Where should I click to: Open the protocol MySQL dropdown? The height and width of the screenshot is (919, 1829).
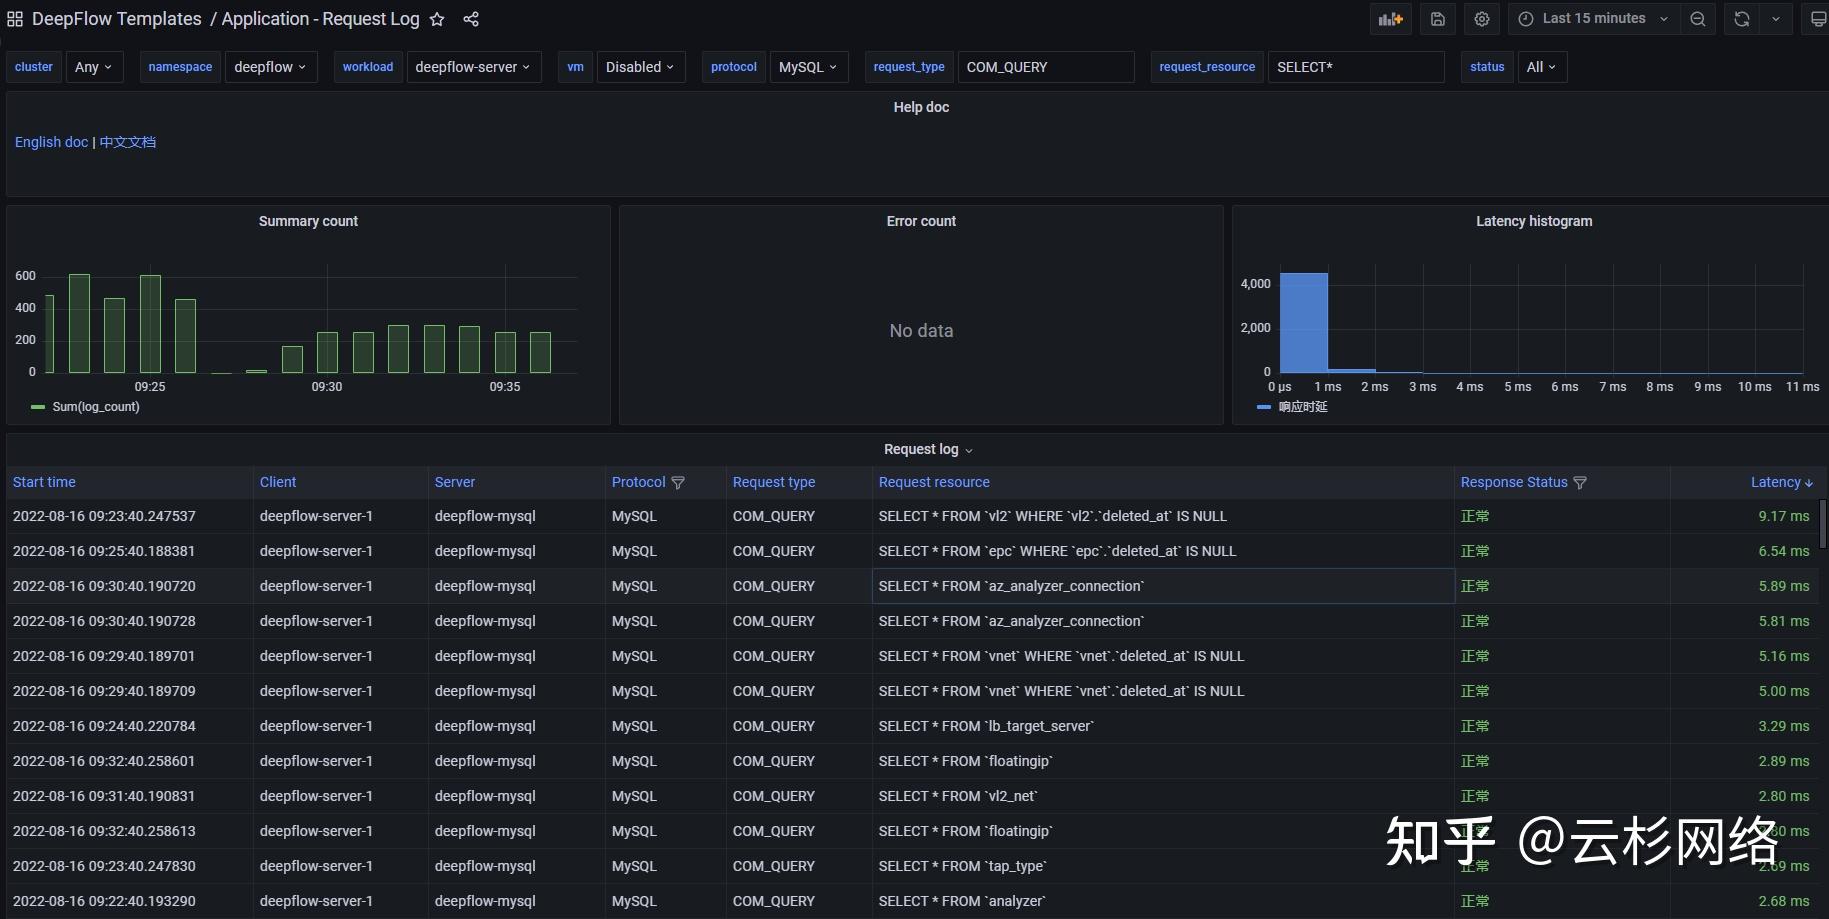(809, 67)
